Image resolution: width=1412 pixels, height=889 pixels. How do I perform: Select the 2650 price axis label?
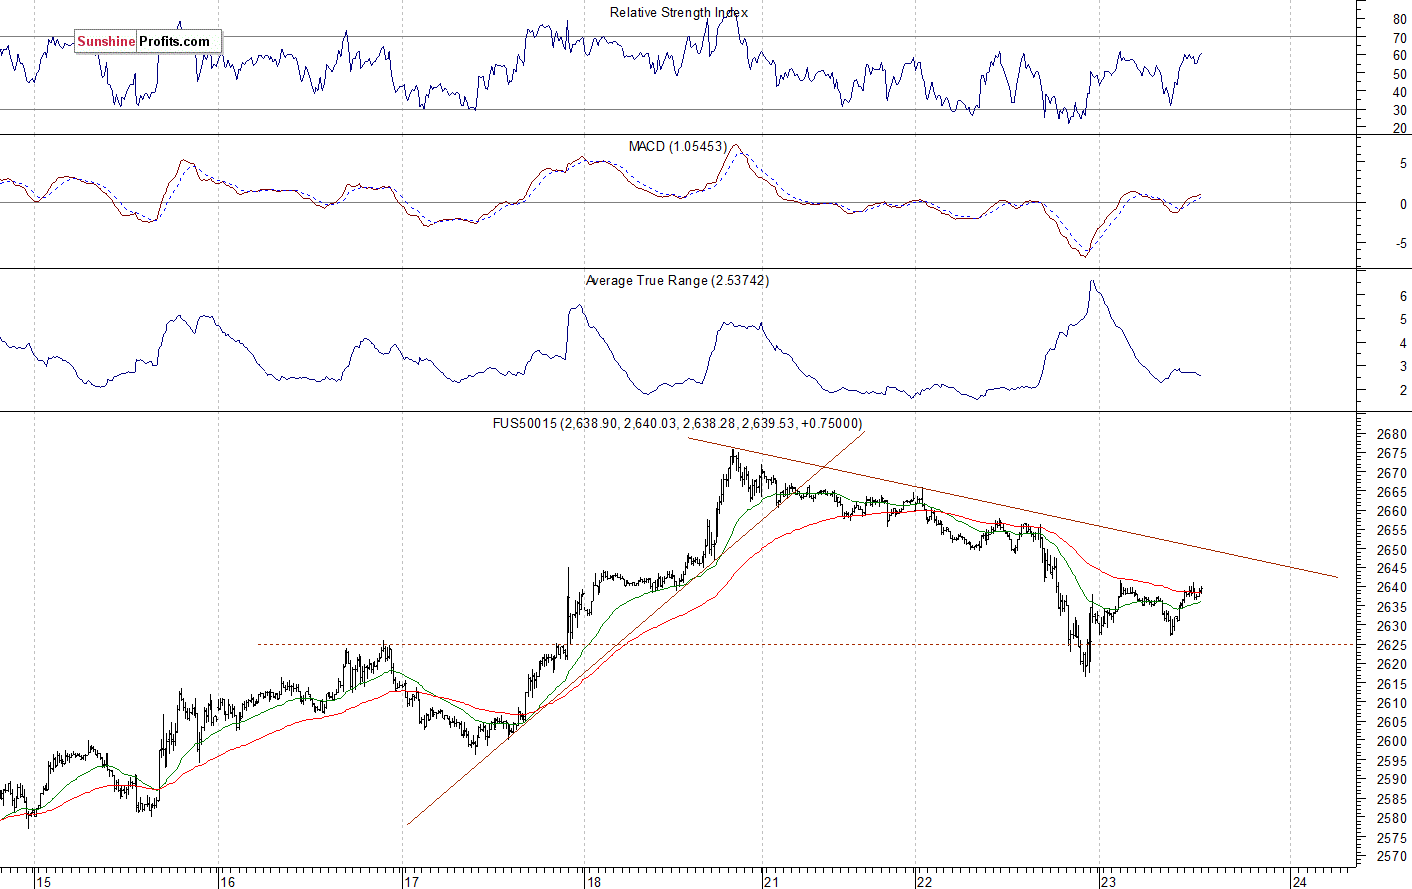pyautogui.click(x=1392, y=550)
